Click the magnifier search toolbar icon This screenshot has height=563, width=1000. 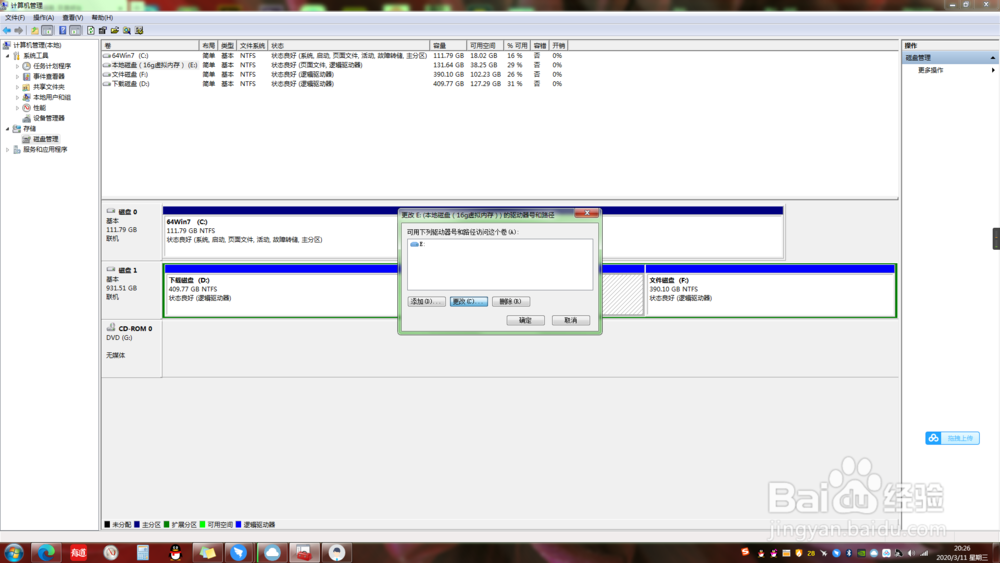click(x=127, y=31)
